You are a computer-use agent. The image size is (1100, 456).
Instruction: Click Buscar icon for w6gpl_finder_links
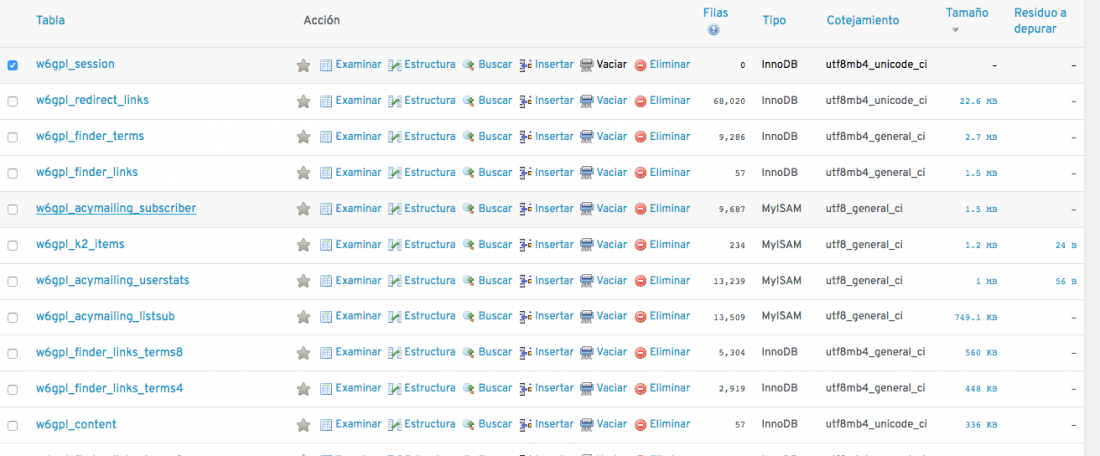click(x=469, y=173)
